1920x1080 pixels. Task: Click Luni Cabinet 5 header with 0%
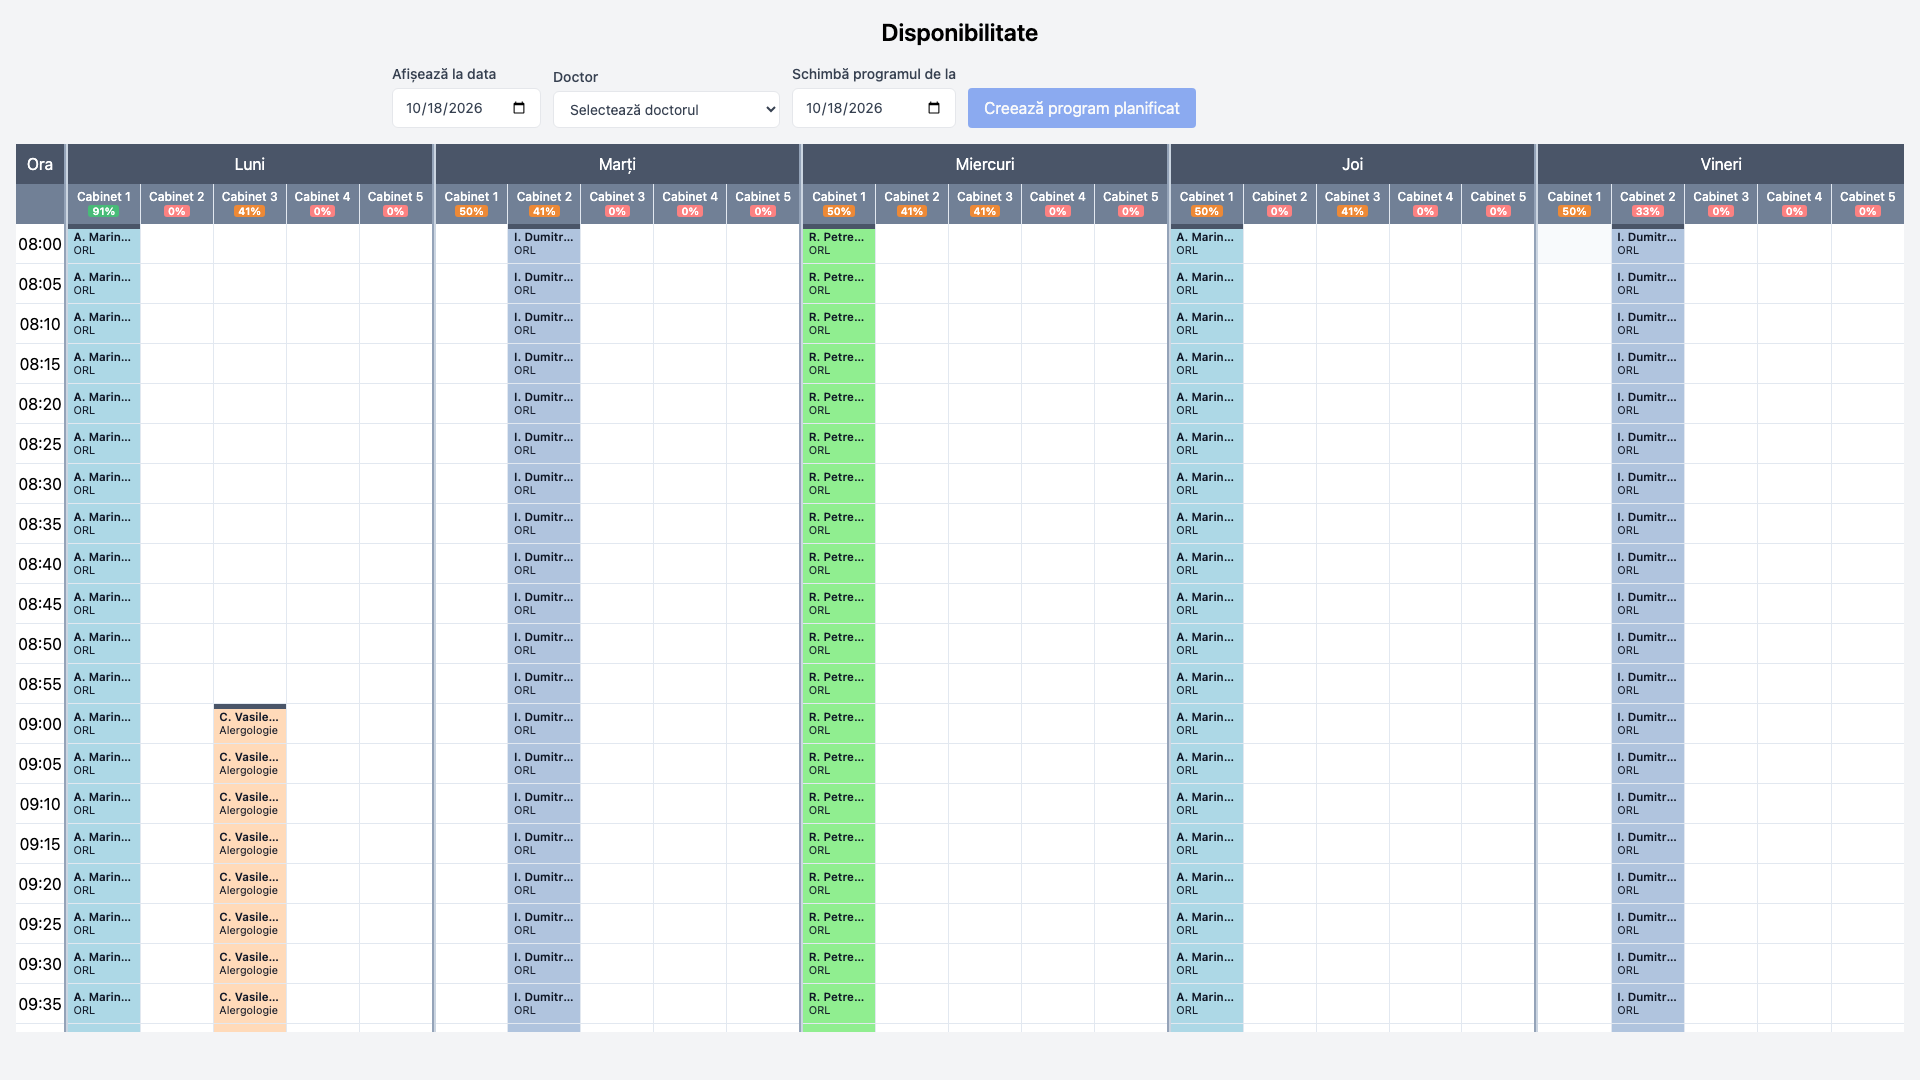click(x=396, y=204)
